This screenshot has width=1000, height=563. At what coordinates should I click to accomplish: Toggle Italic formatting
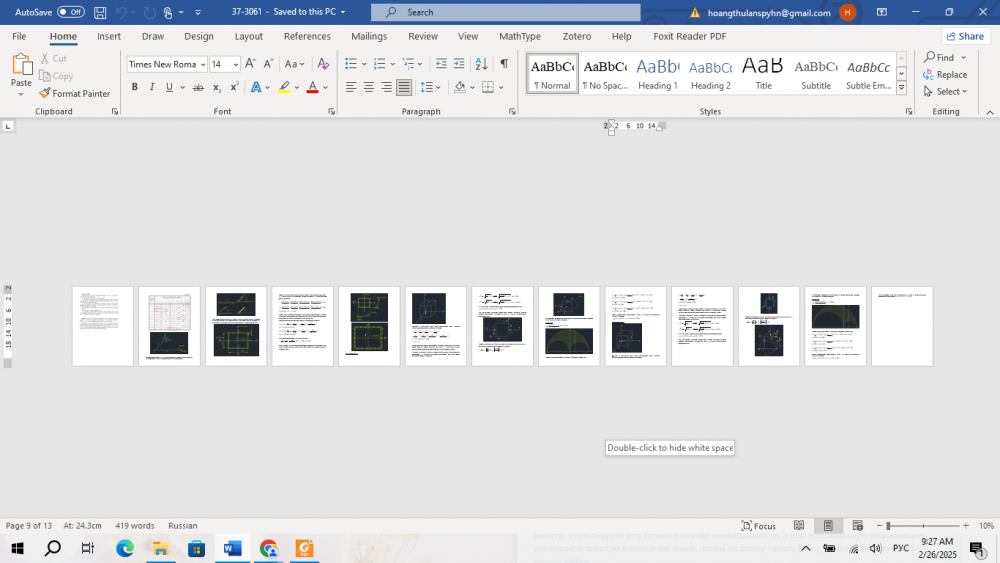[x=152, y=87]
